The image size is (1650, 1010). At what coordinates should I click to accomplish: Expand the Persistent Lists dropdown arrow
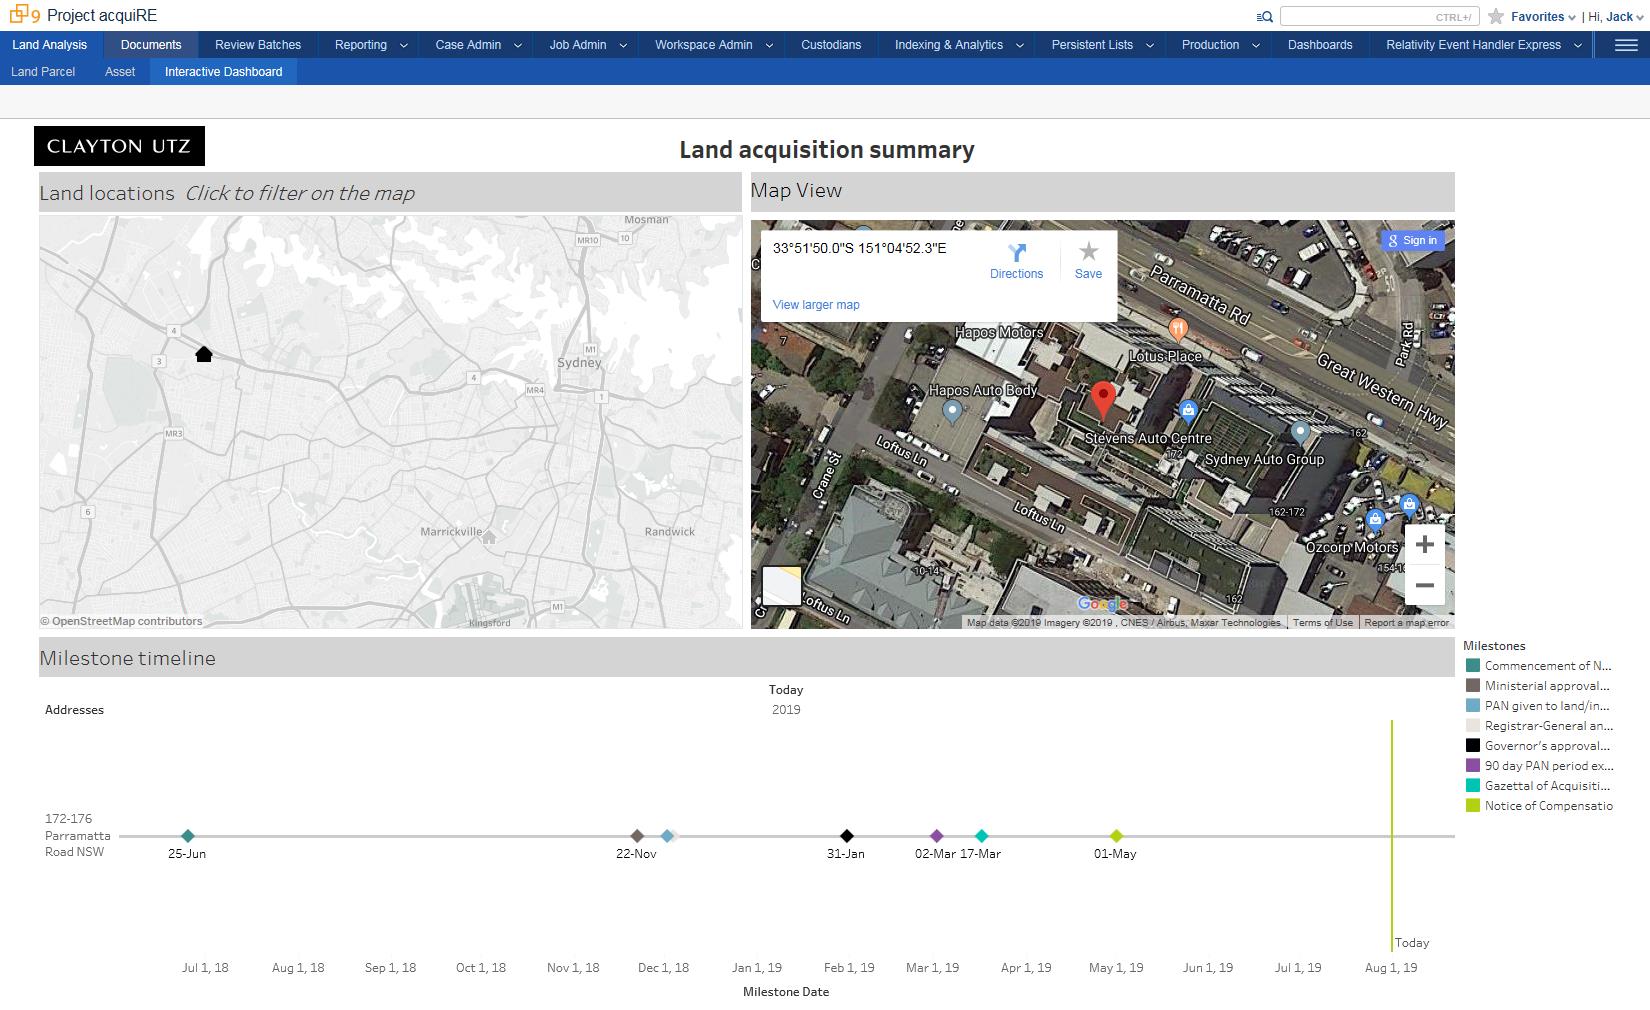1150,46
